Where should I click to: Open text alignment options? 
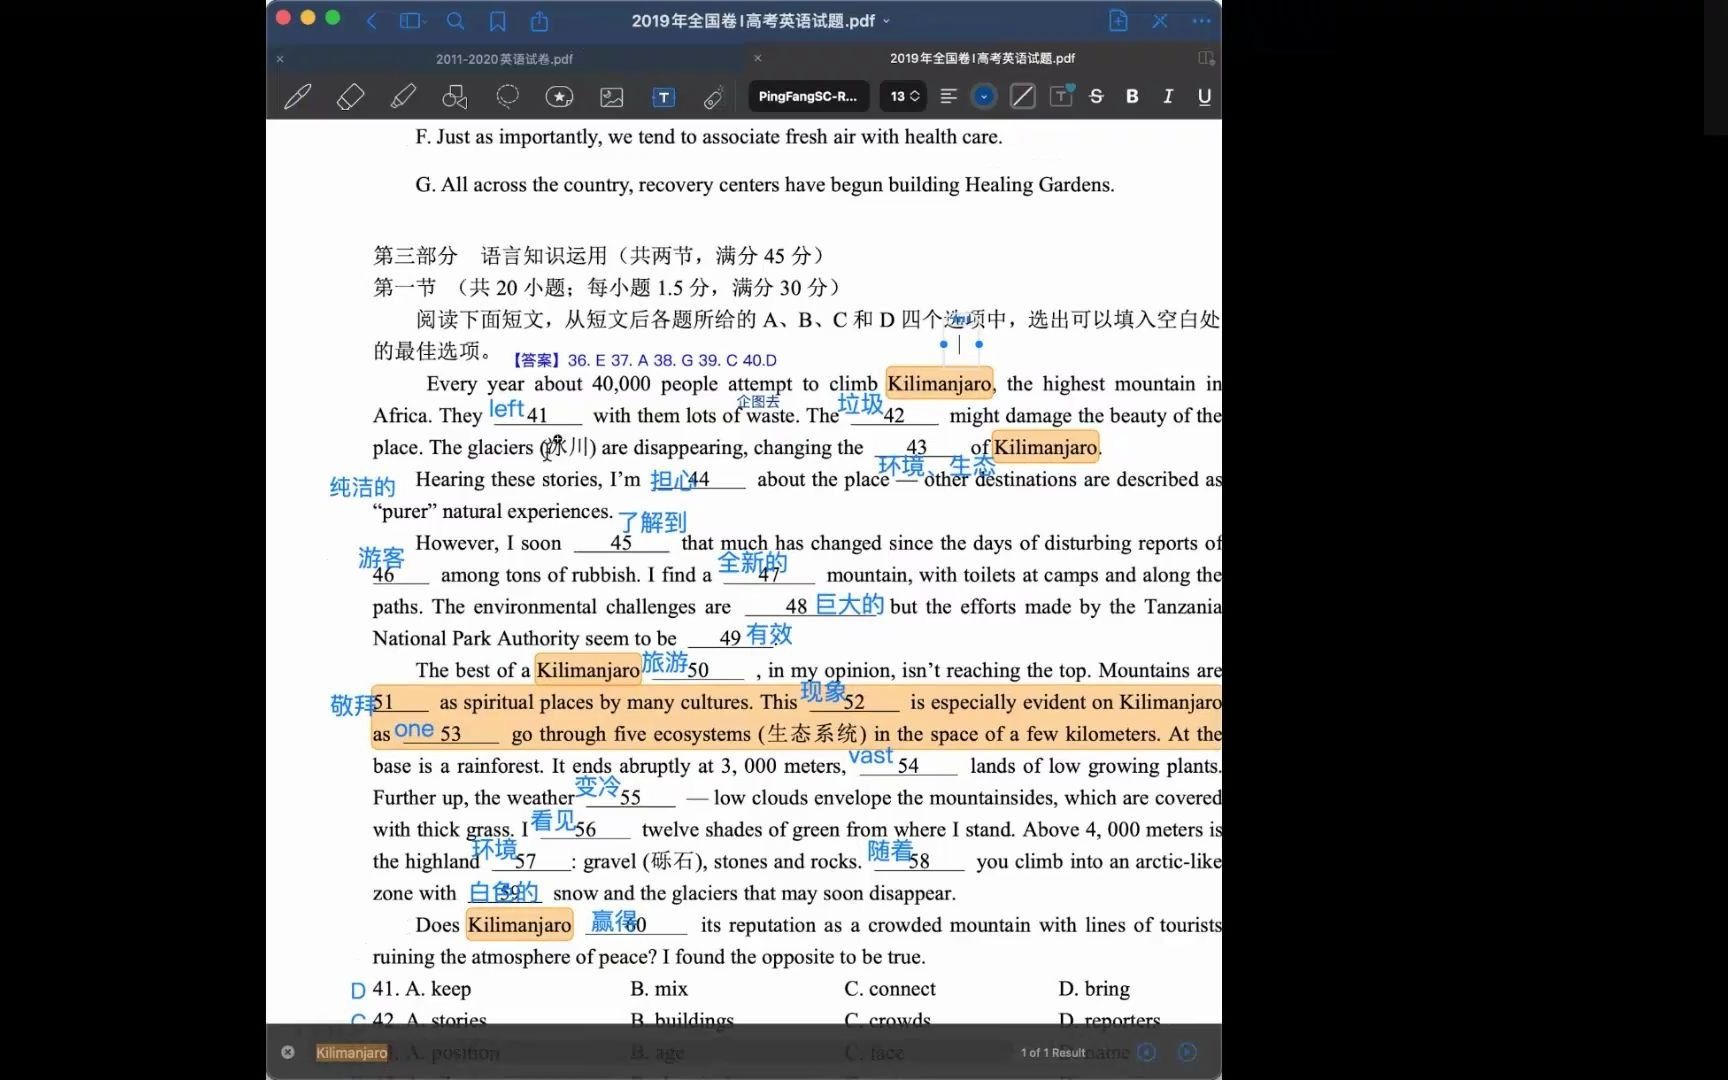click(949, 97)
